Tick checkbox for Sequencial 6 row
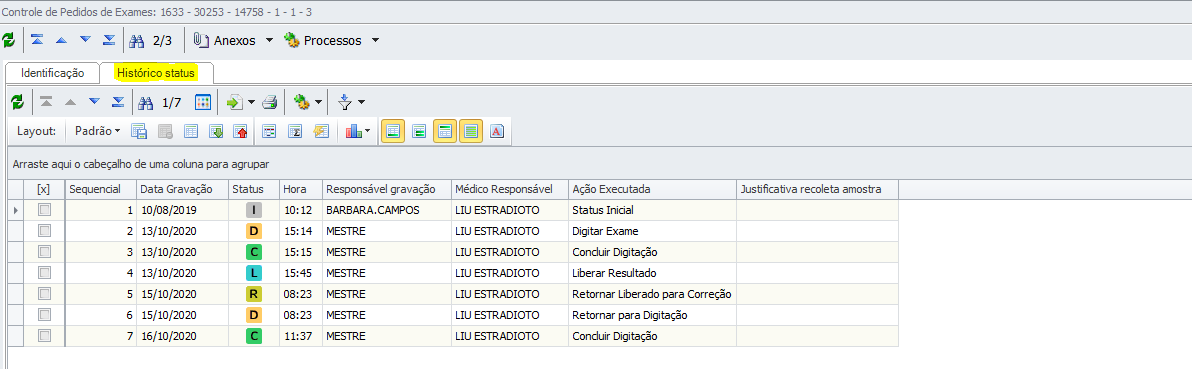Viewport: 1192px width, 369px height. (44, 314)
